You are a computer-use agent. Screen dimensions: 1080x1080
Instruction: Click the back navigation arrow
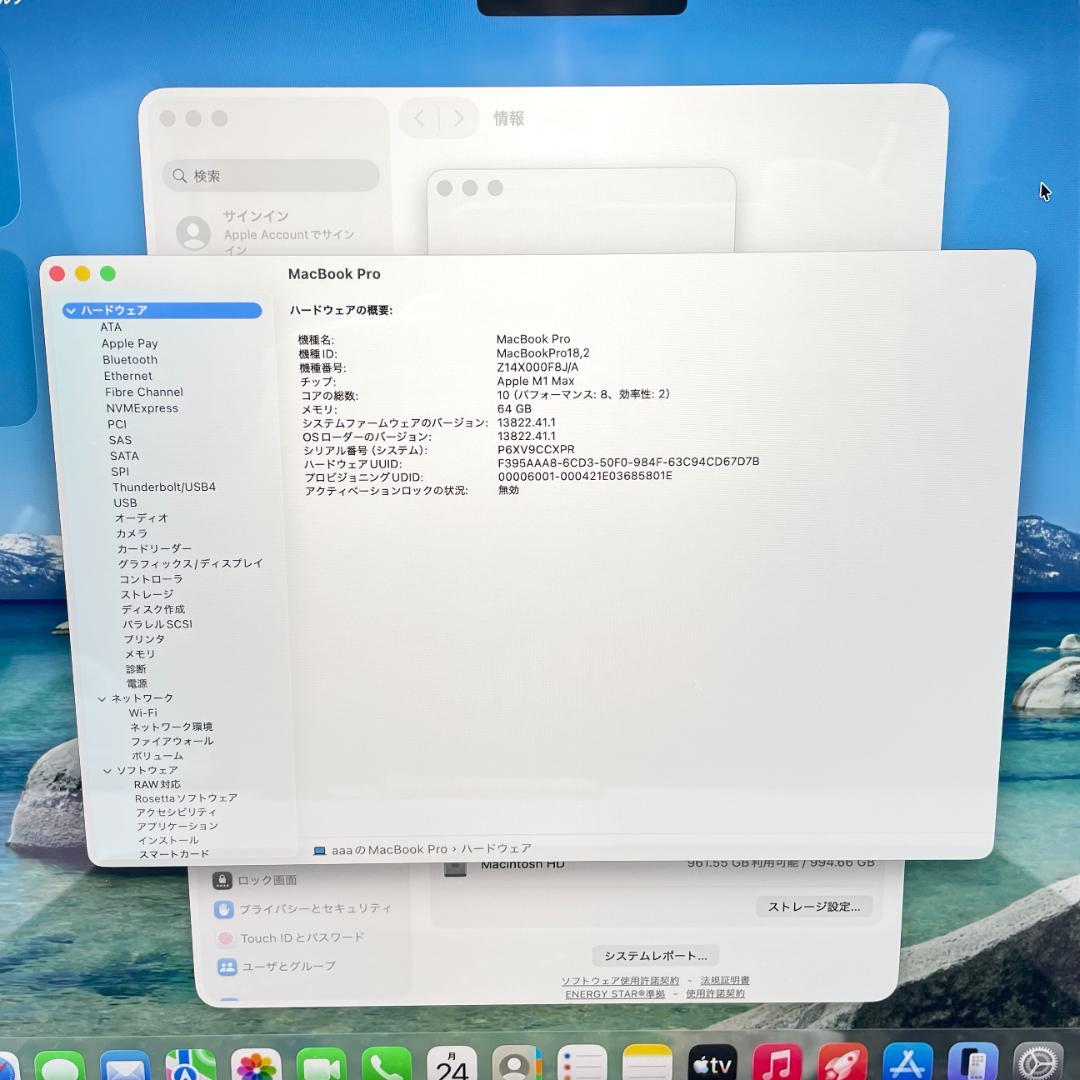tap(418, 117)
